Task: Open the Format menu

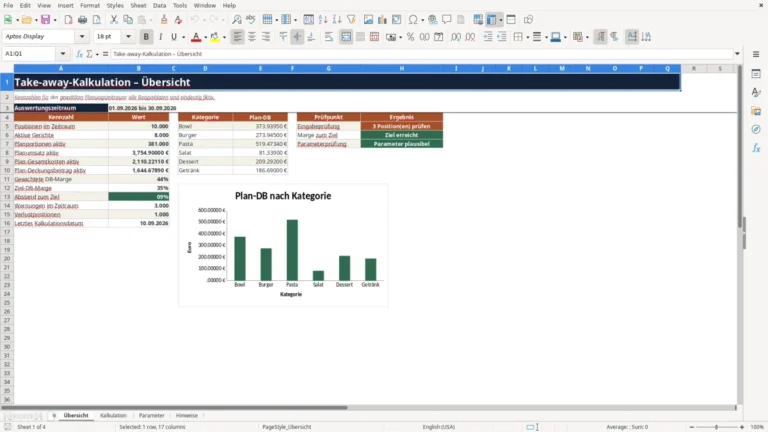Action: [90, 5]
